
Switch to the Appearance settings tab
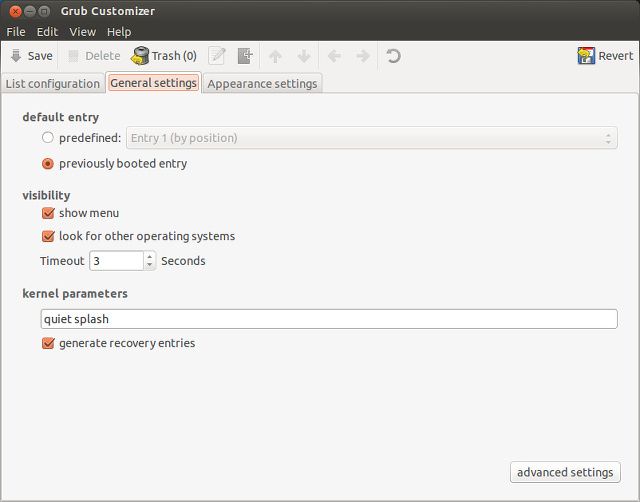262,84
